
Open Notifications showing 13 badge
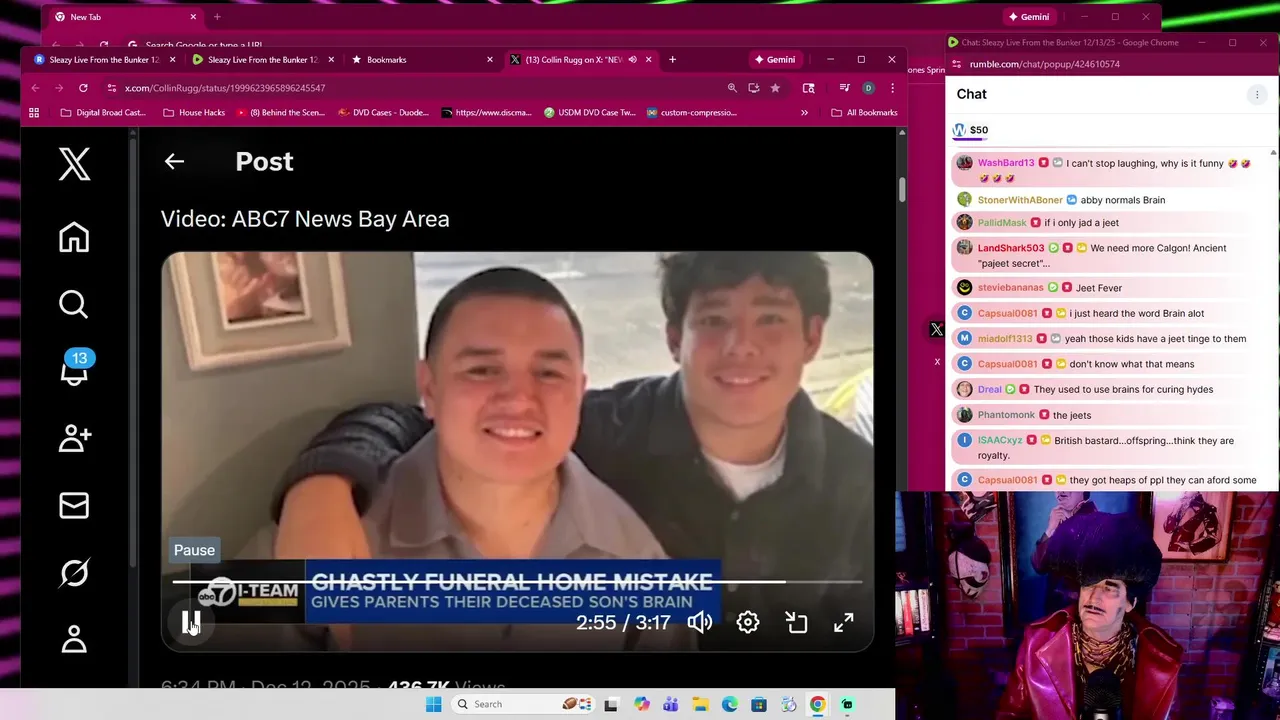pos(74,369)
